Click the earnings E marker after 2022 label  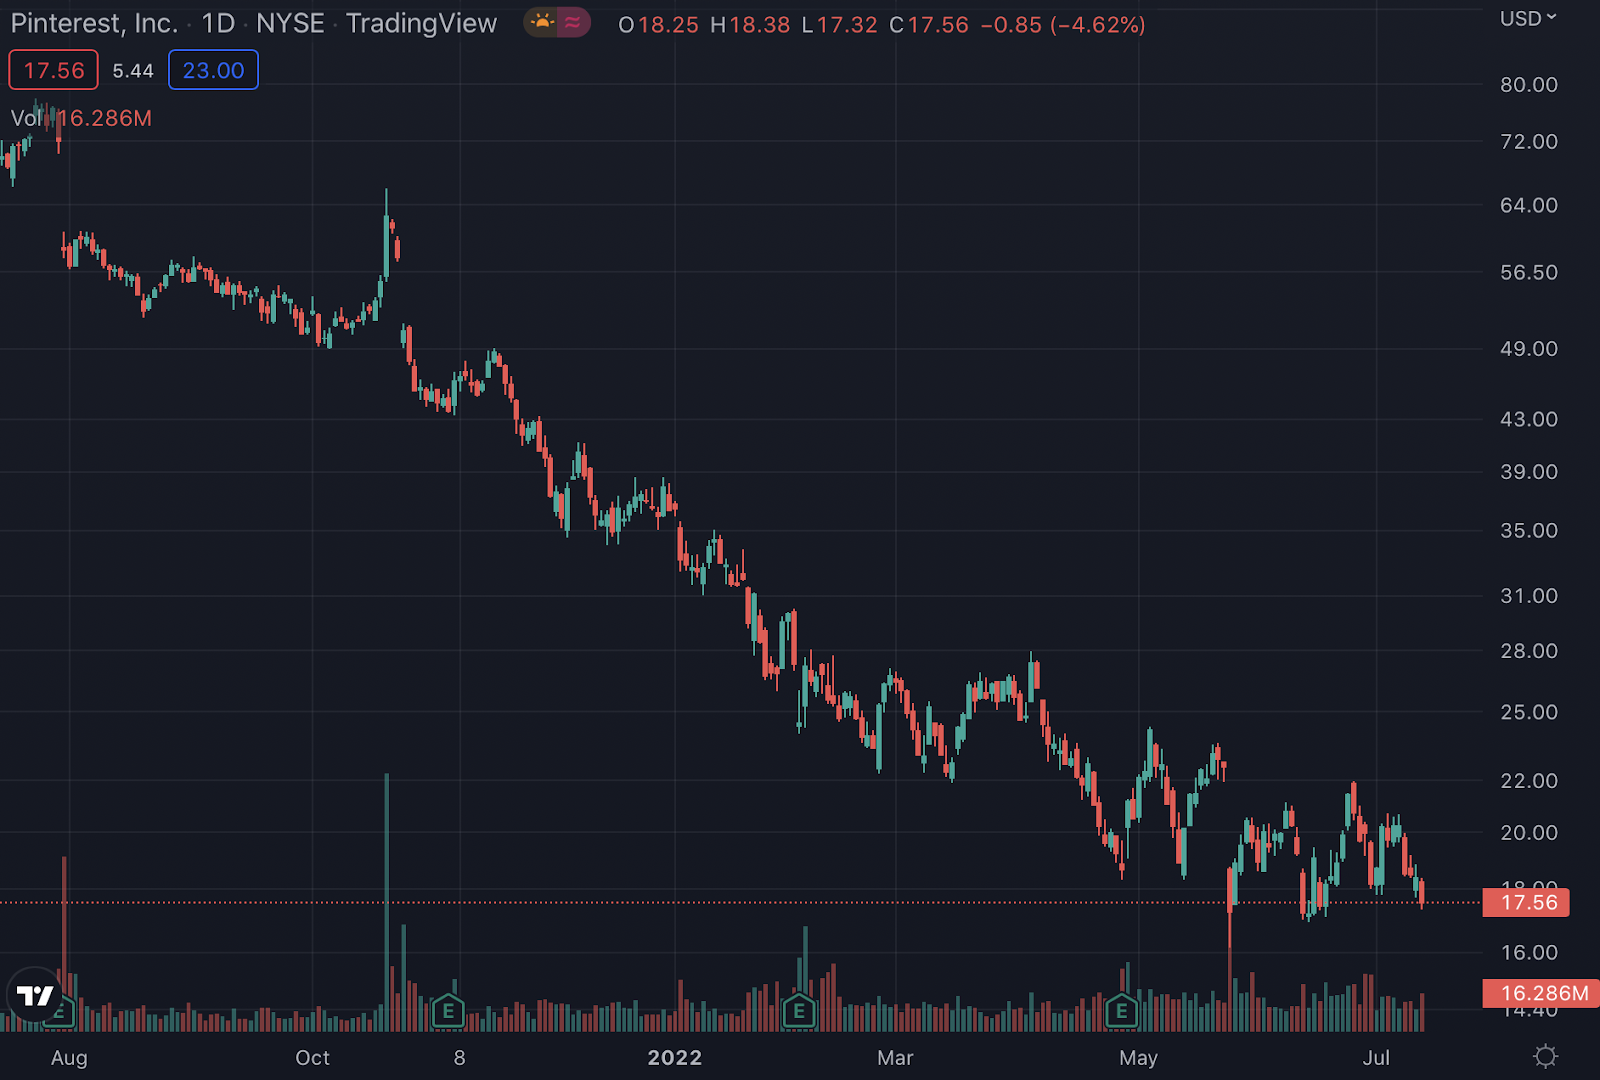coord(799,1011)
